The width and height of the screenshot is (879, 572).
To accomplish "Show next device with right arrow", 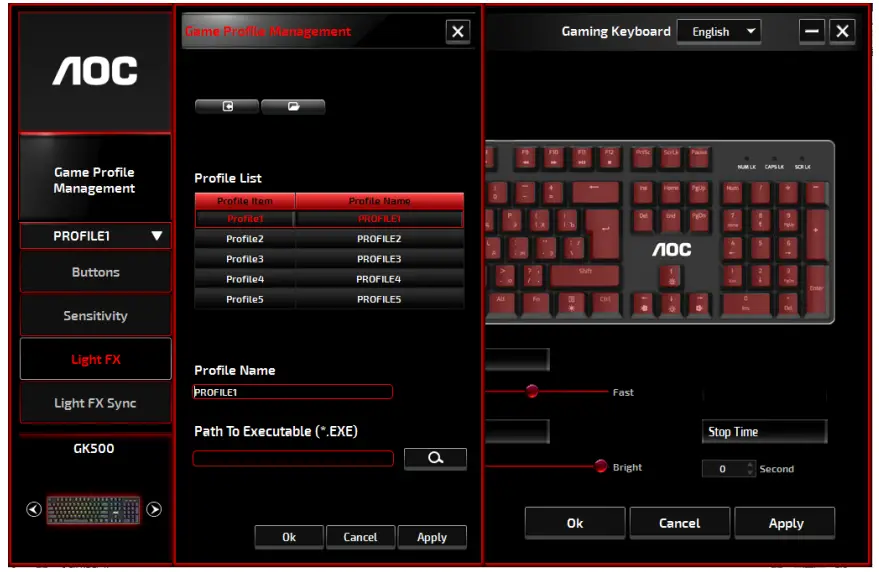I will click(154, 509).
